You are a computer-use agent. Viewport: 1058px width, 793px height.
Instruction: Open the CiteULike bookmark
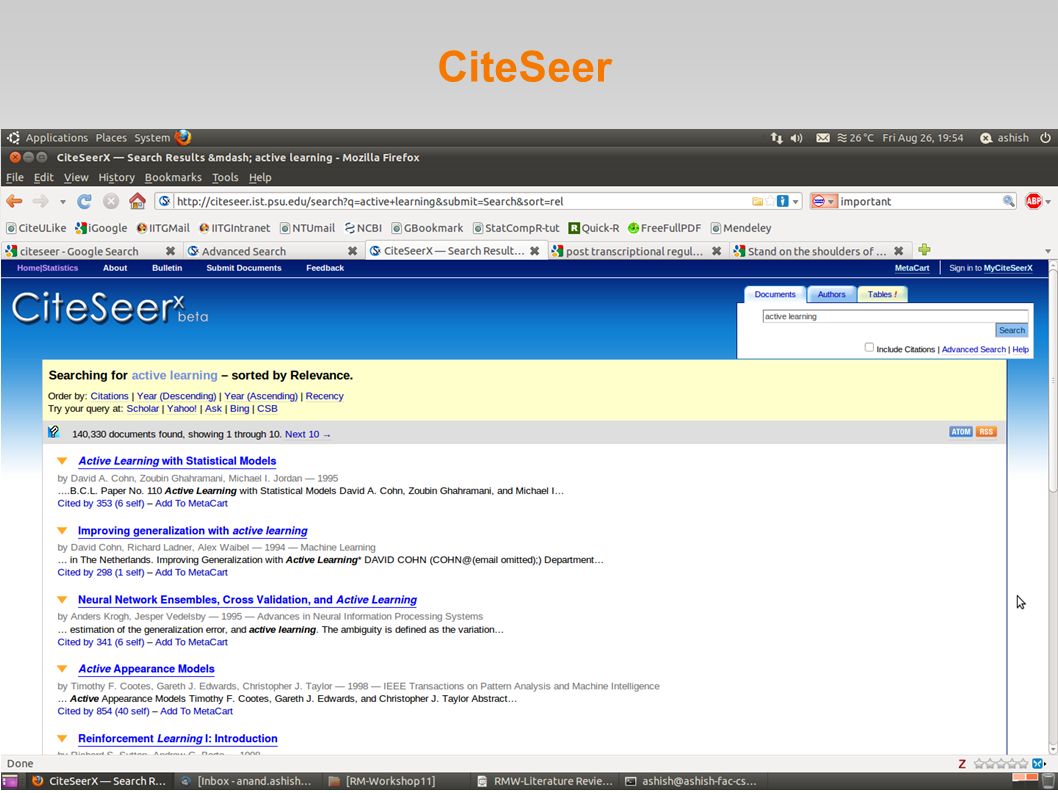coord(36,228)
